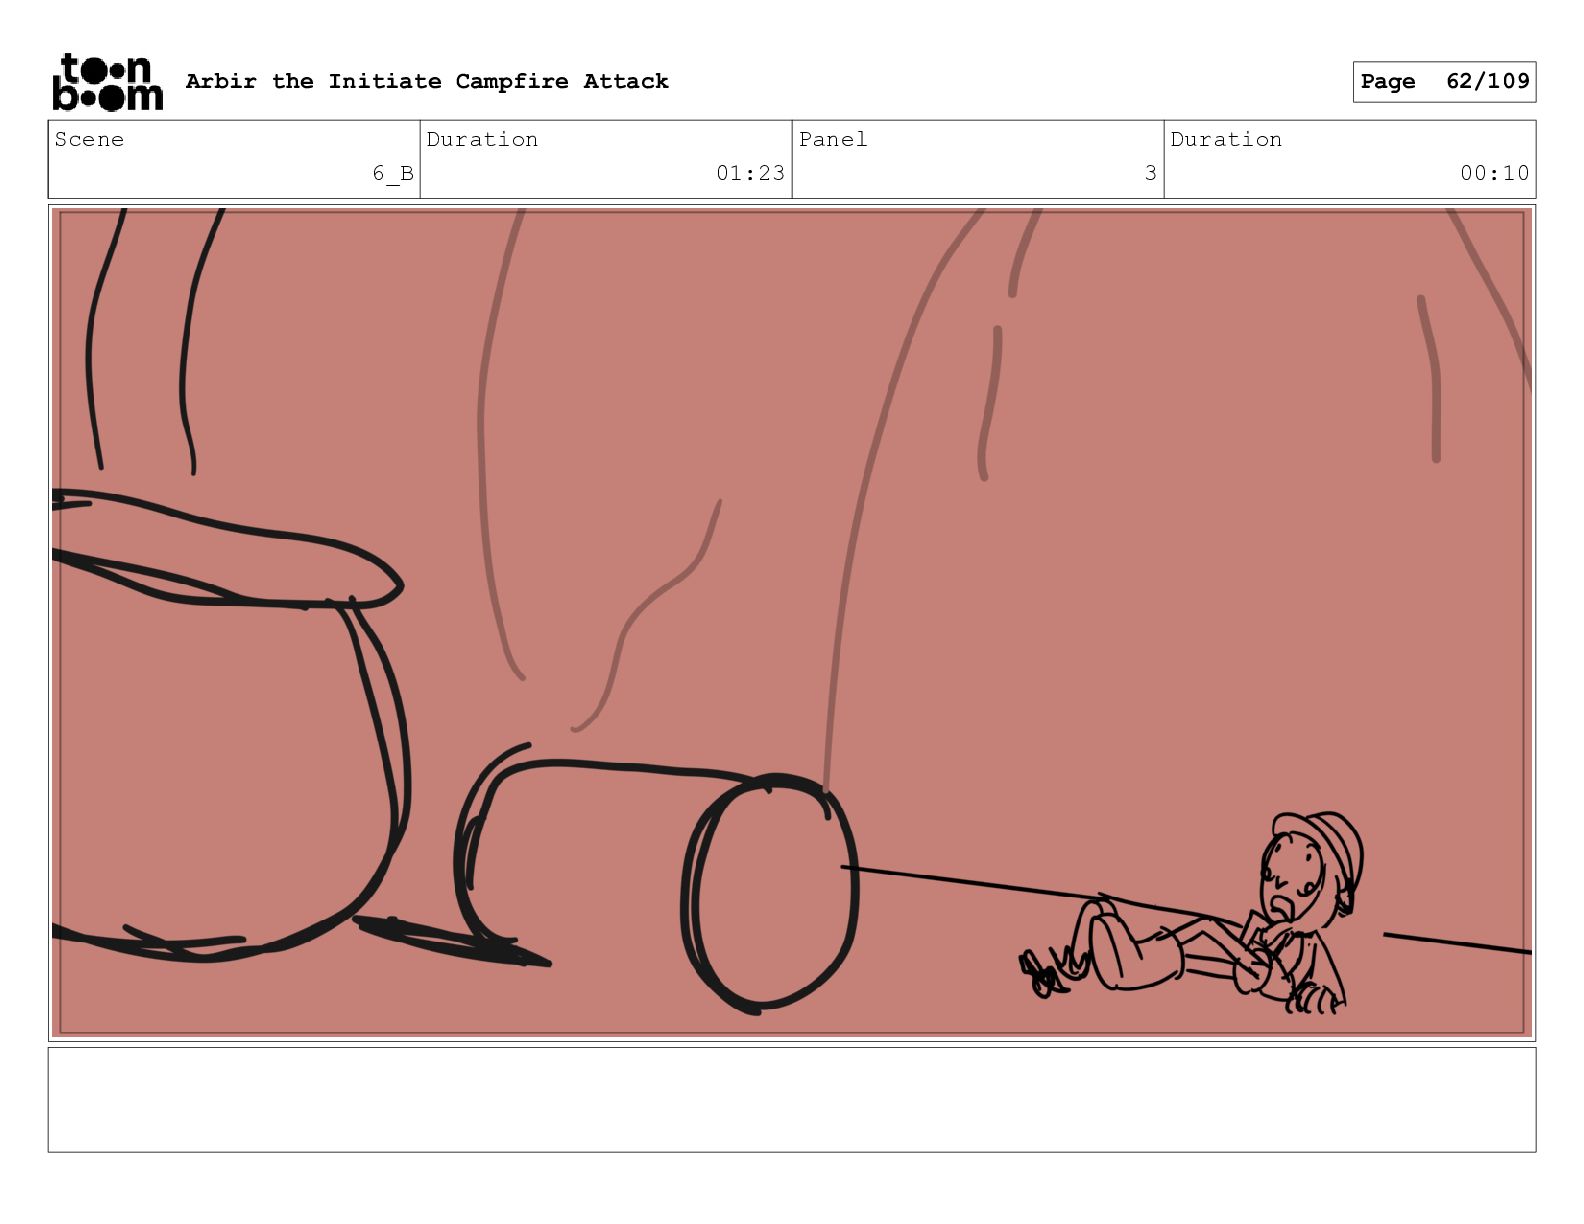1584x1224 pixels.
Task: Select scene value '6_B'
Action: pos(393,173)
